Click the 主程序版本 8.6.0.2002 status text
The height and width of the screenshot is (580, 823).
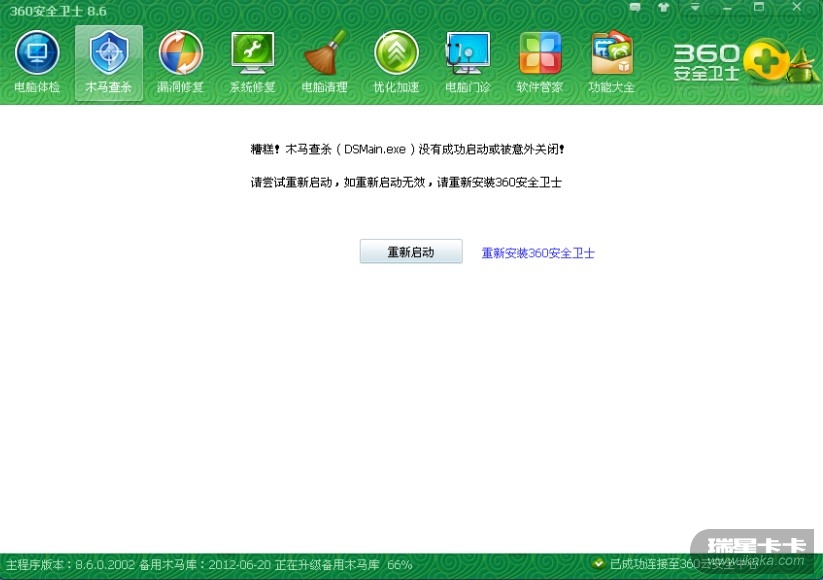point(70,565)
